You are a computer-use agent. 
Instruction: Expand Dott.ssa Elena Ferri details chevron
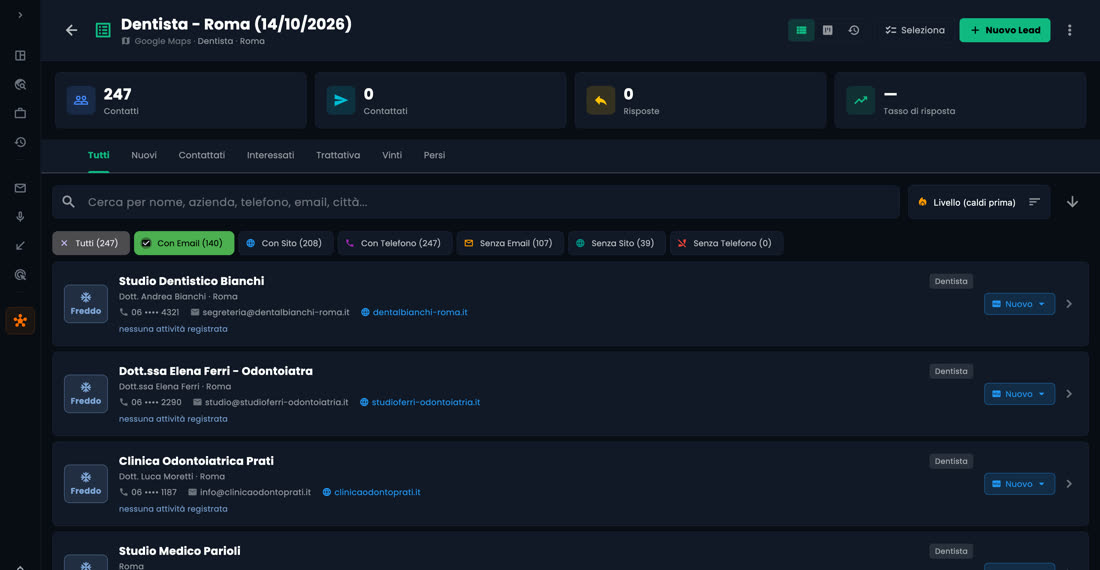pyautogui.click(x=1069, y=394)
